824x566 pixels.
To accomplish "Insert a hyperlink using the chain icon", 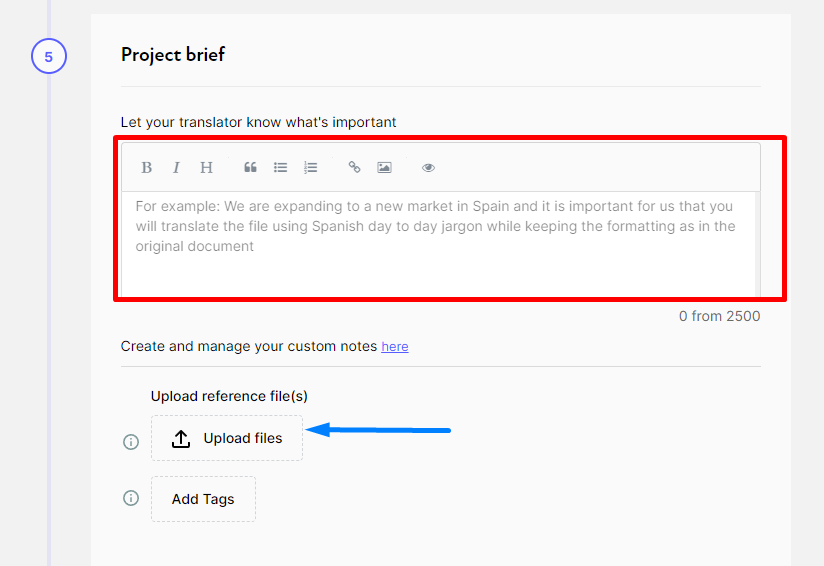I will (x=354, y=168).
